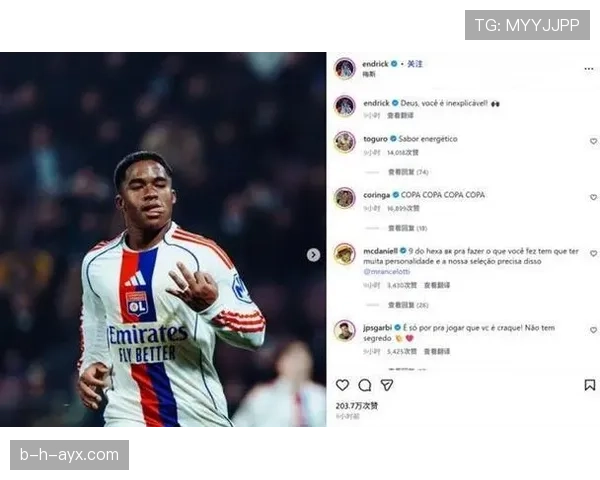Open comments with the speech bubble icon
The width and height of the screenshot is (600, 480).
[x=365, y=385]
